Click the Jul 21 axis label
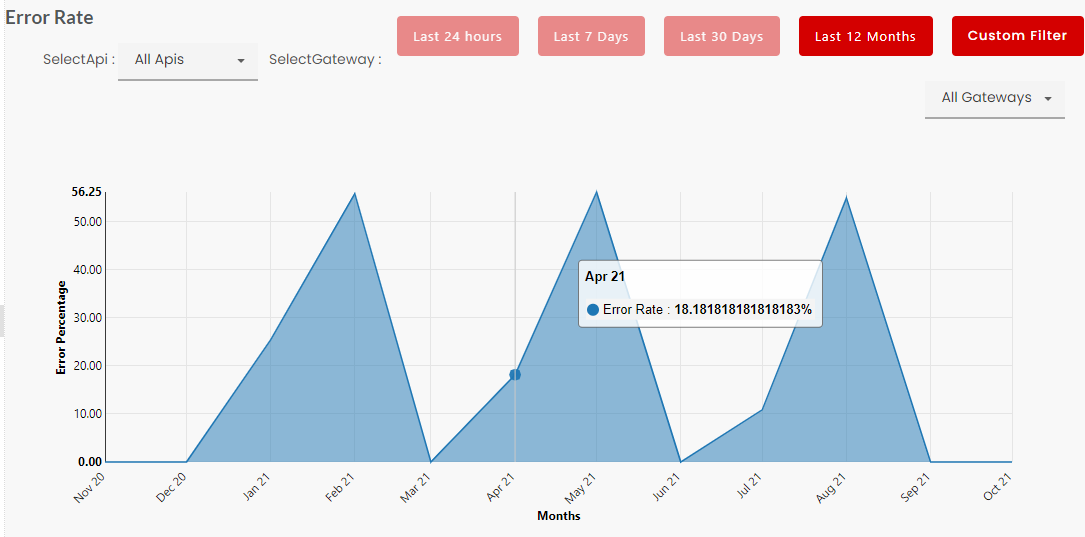This screenshot has height=537, width=1085. click(749, 488)
